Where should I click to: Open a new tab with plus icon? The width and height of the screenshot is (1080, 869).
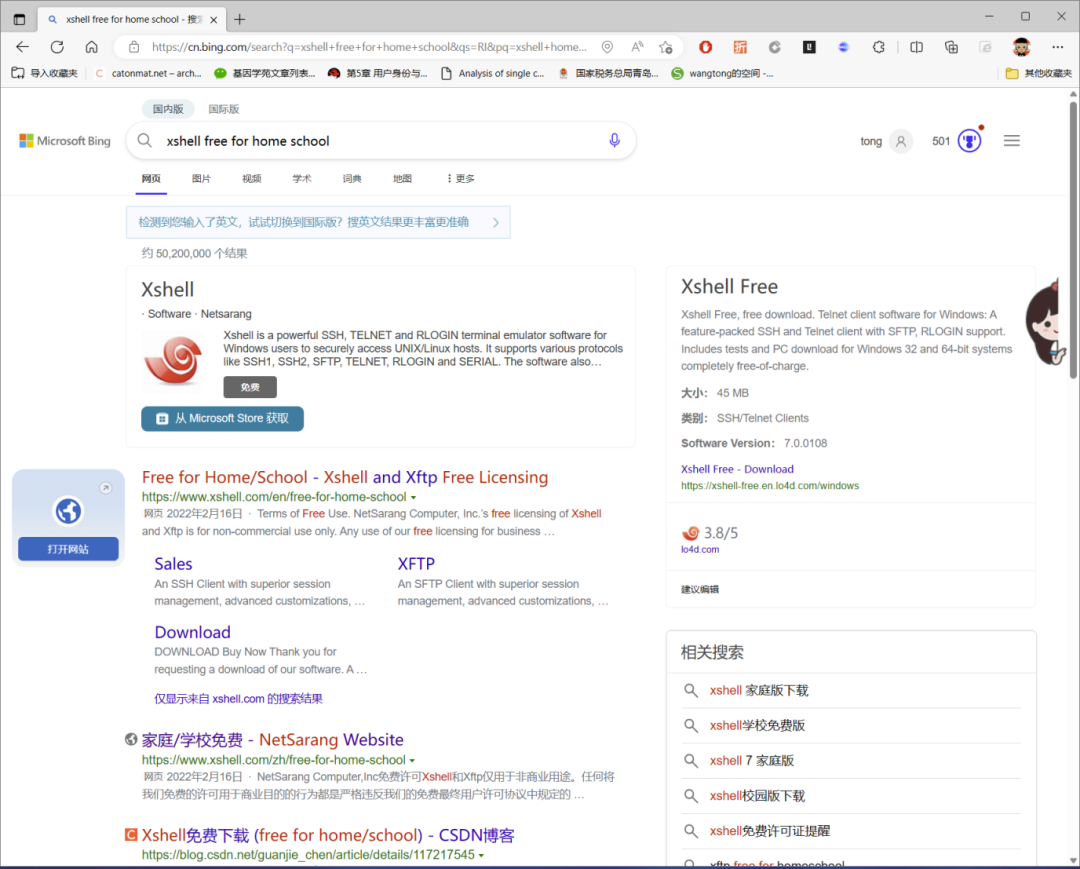click(x=239, y=19)
